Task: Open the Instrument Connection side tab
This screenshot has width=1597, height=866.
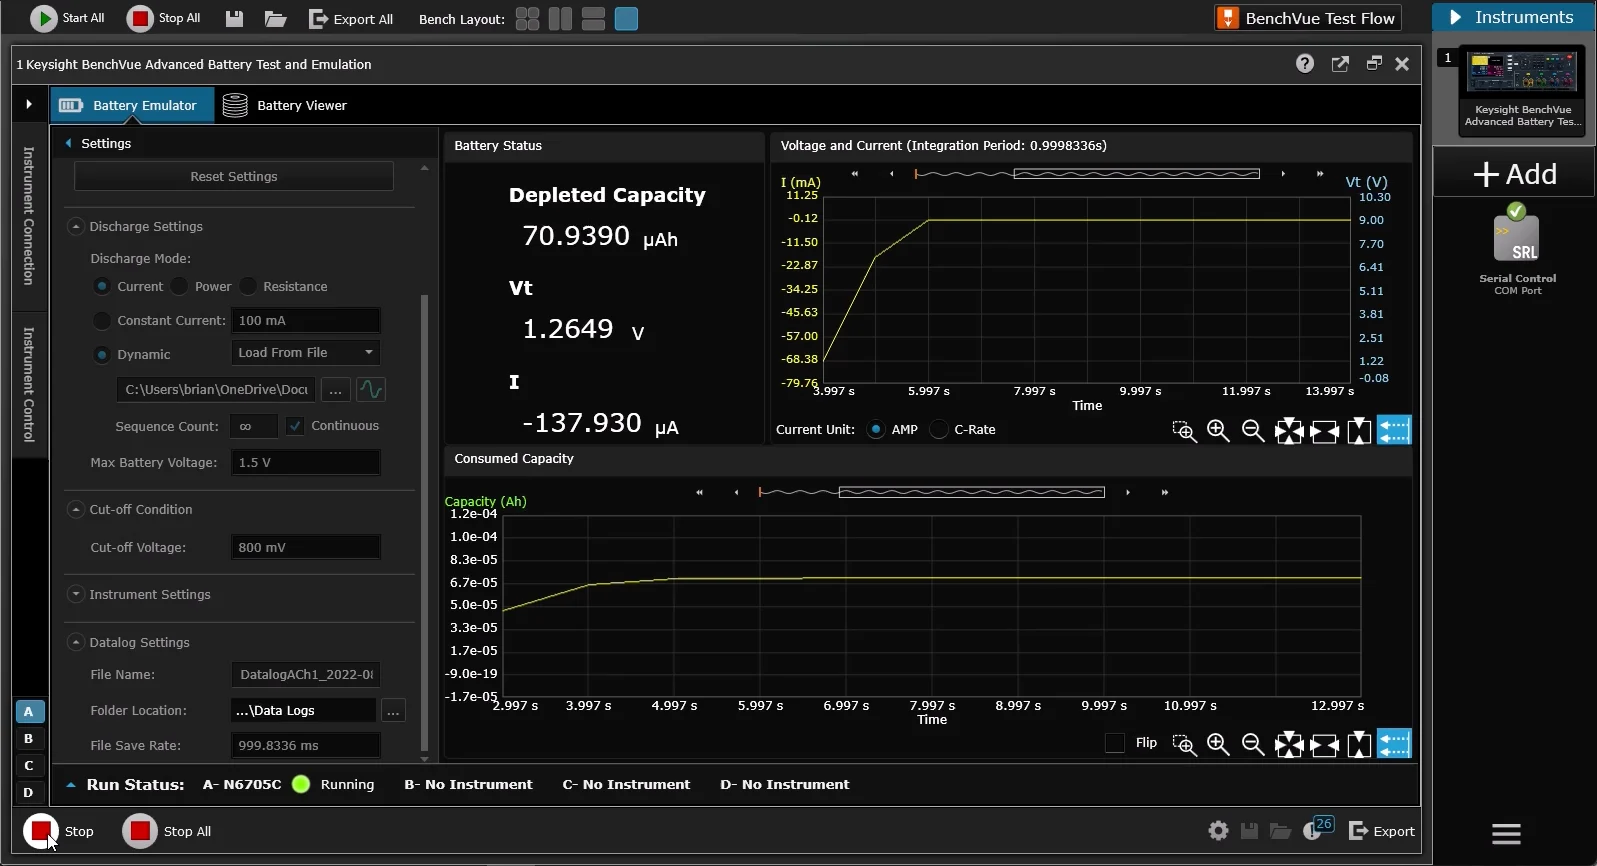Action: click(x=29, y=215)
